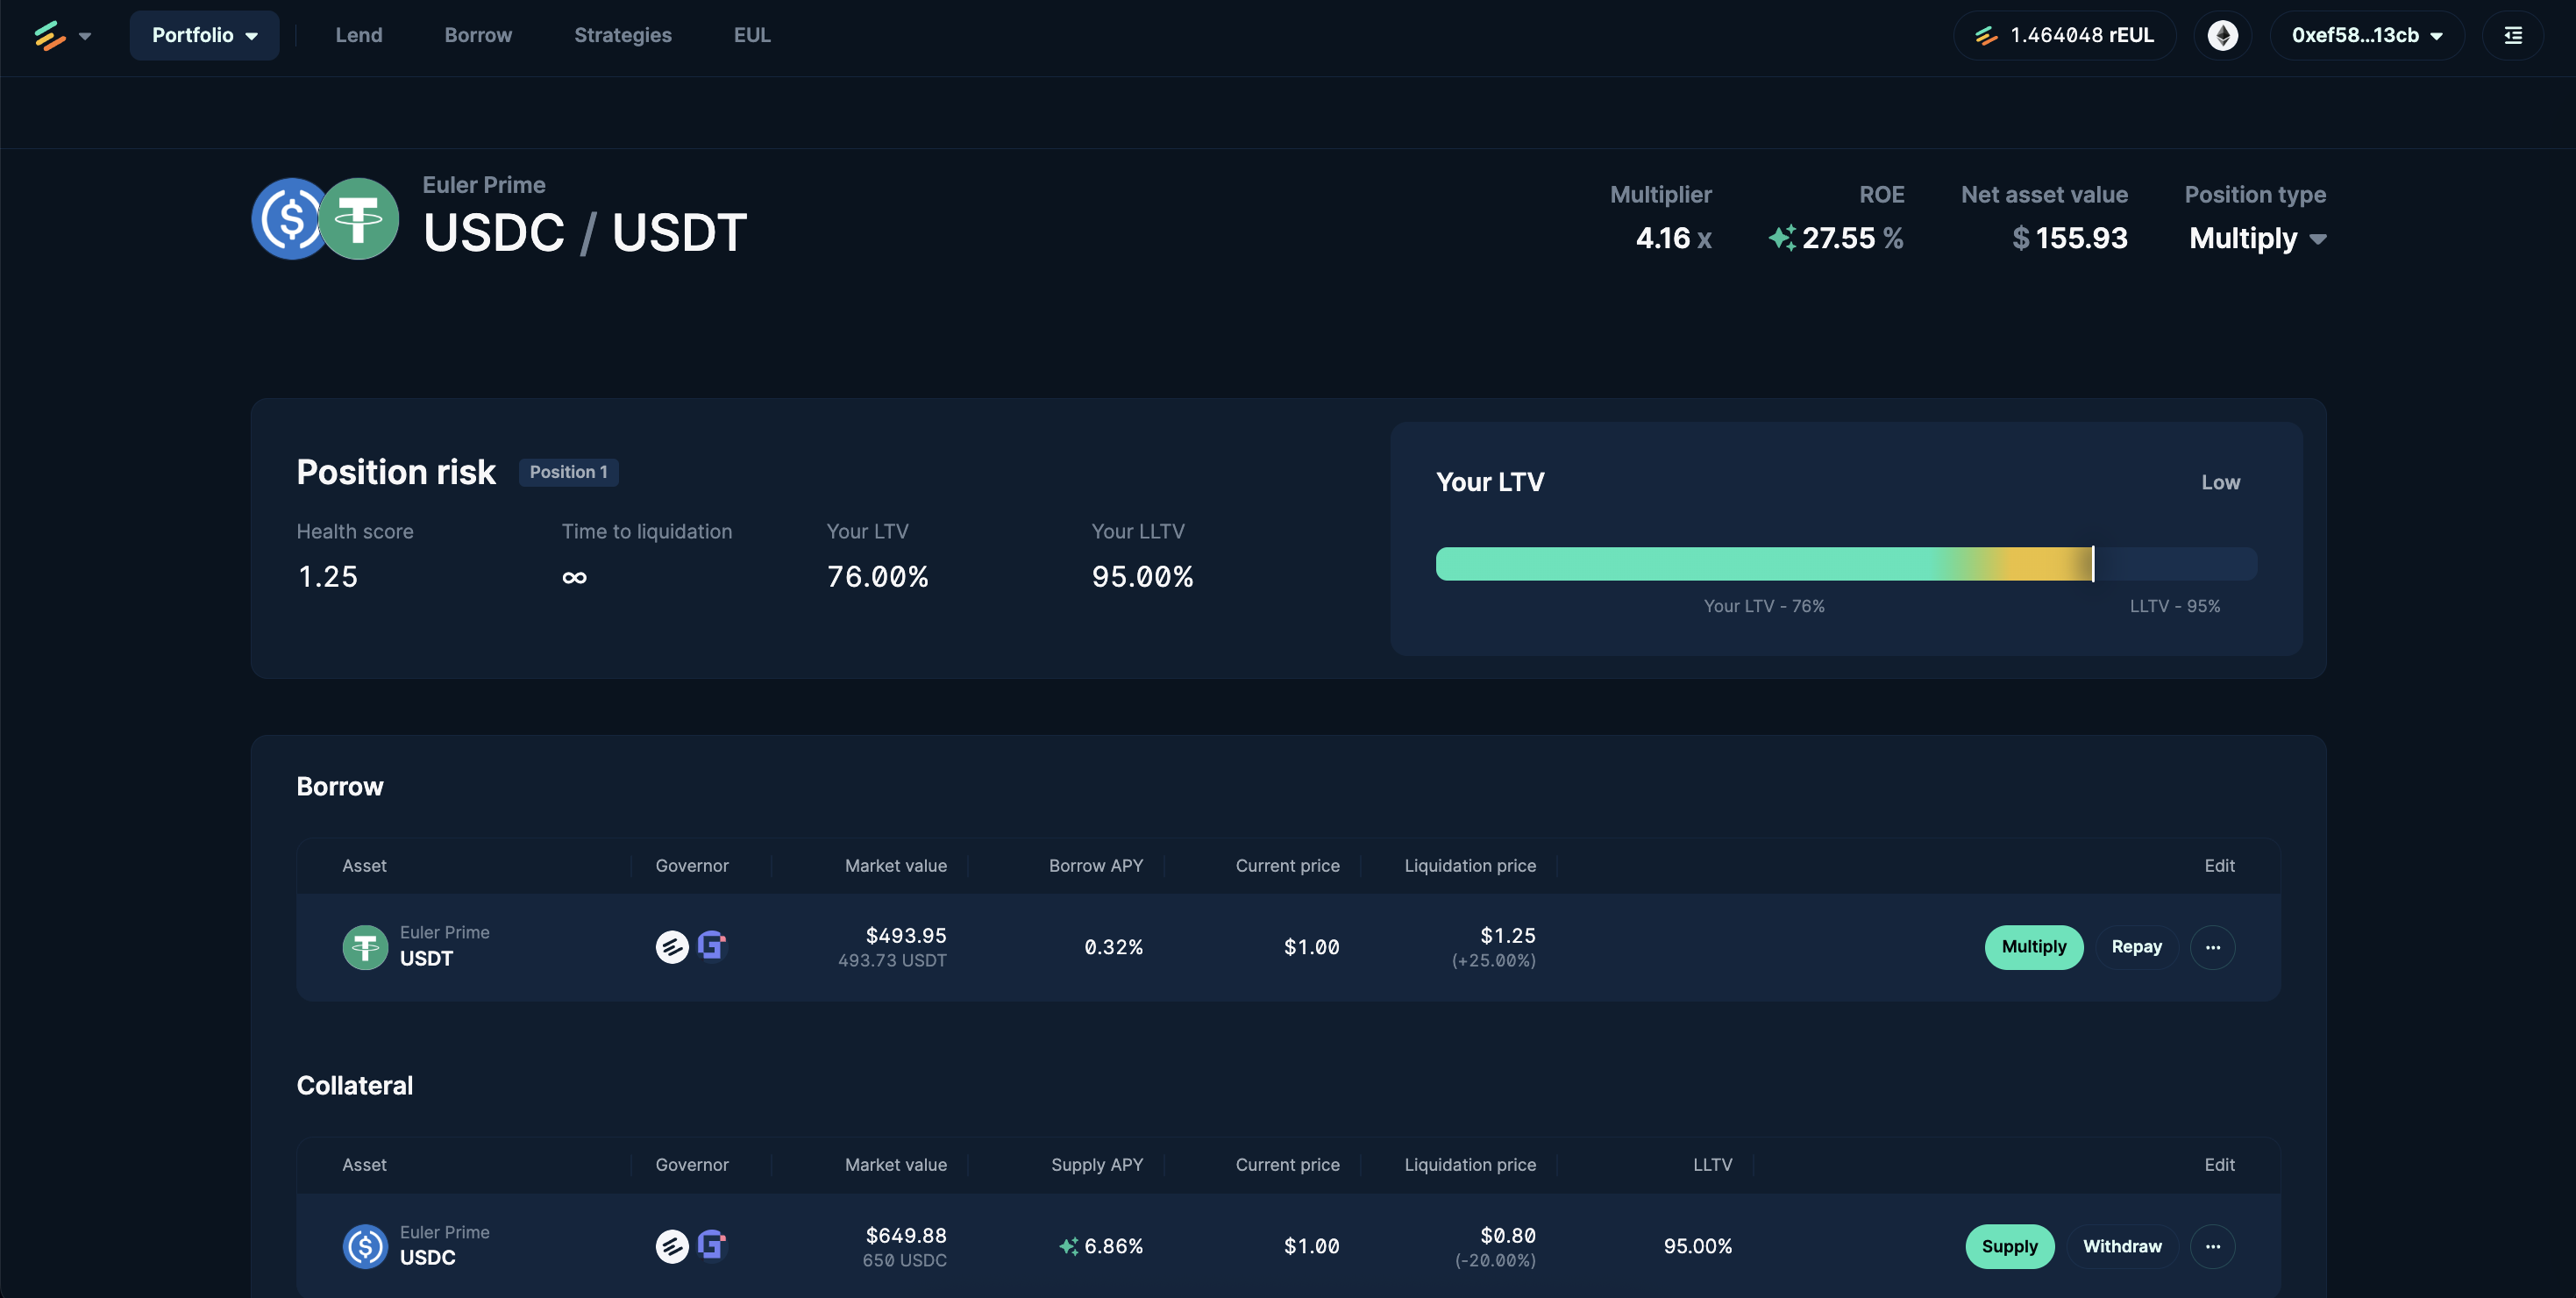This screenshot has width=2576, height=1298.
Task: Click the $649.88 market value
Action: [905, 1236]
